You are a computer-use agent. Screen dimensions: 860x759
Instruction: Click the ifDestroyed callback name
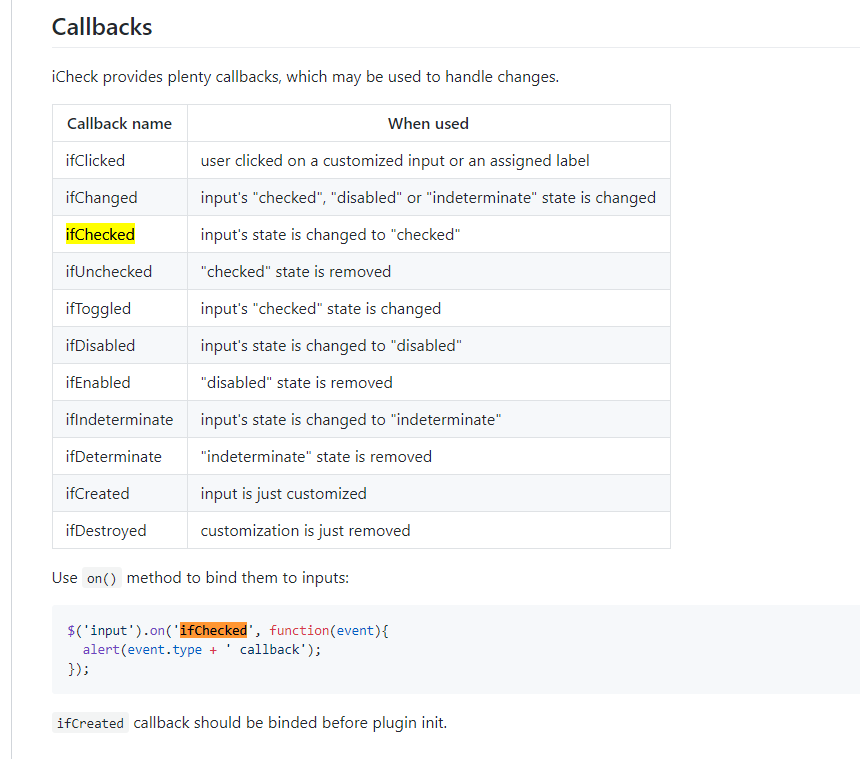coord(106,530)
